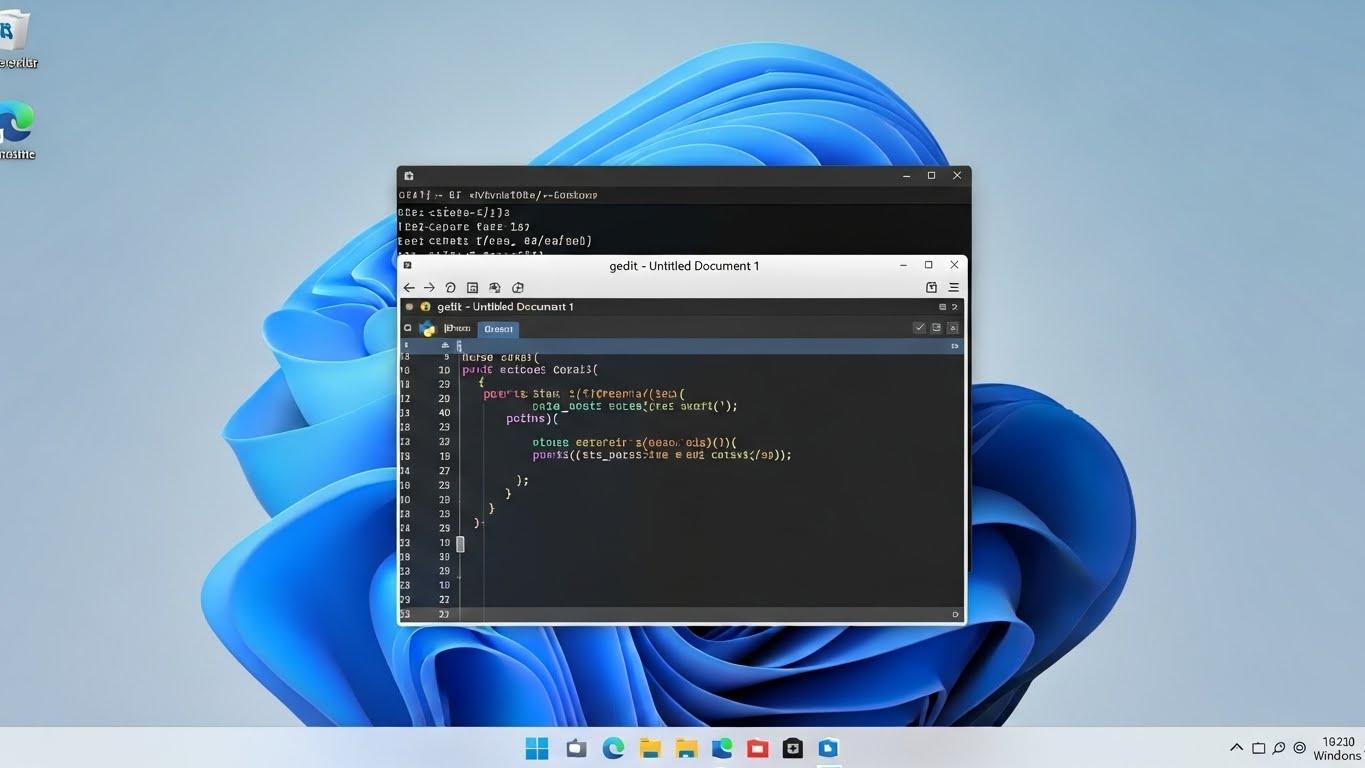Open the Undo history icon in the toolbar
Screen dimensions: 1365x768
click(x=450, y=287)
